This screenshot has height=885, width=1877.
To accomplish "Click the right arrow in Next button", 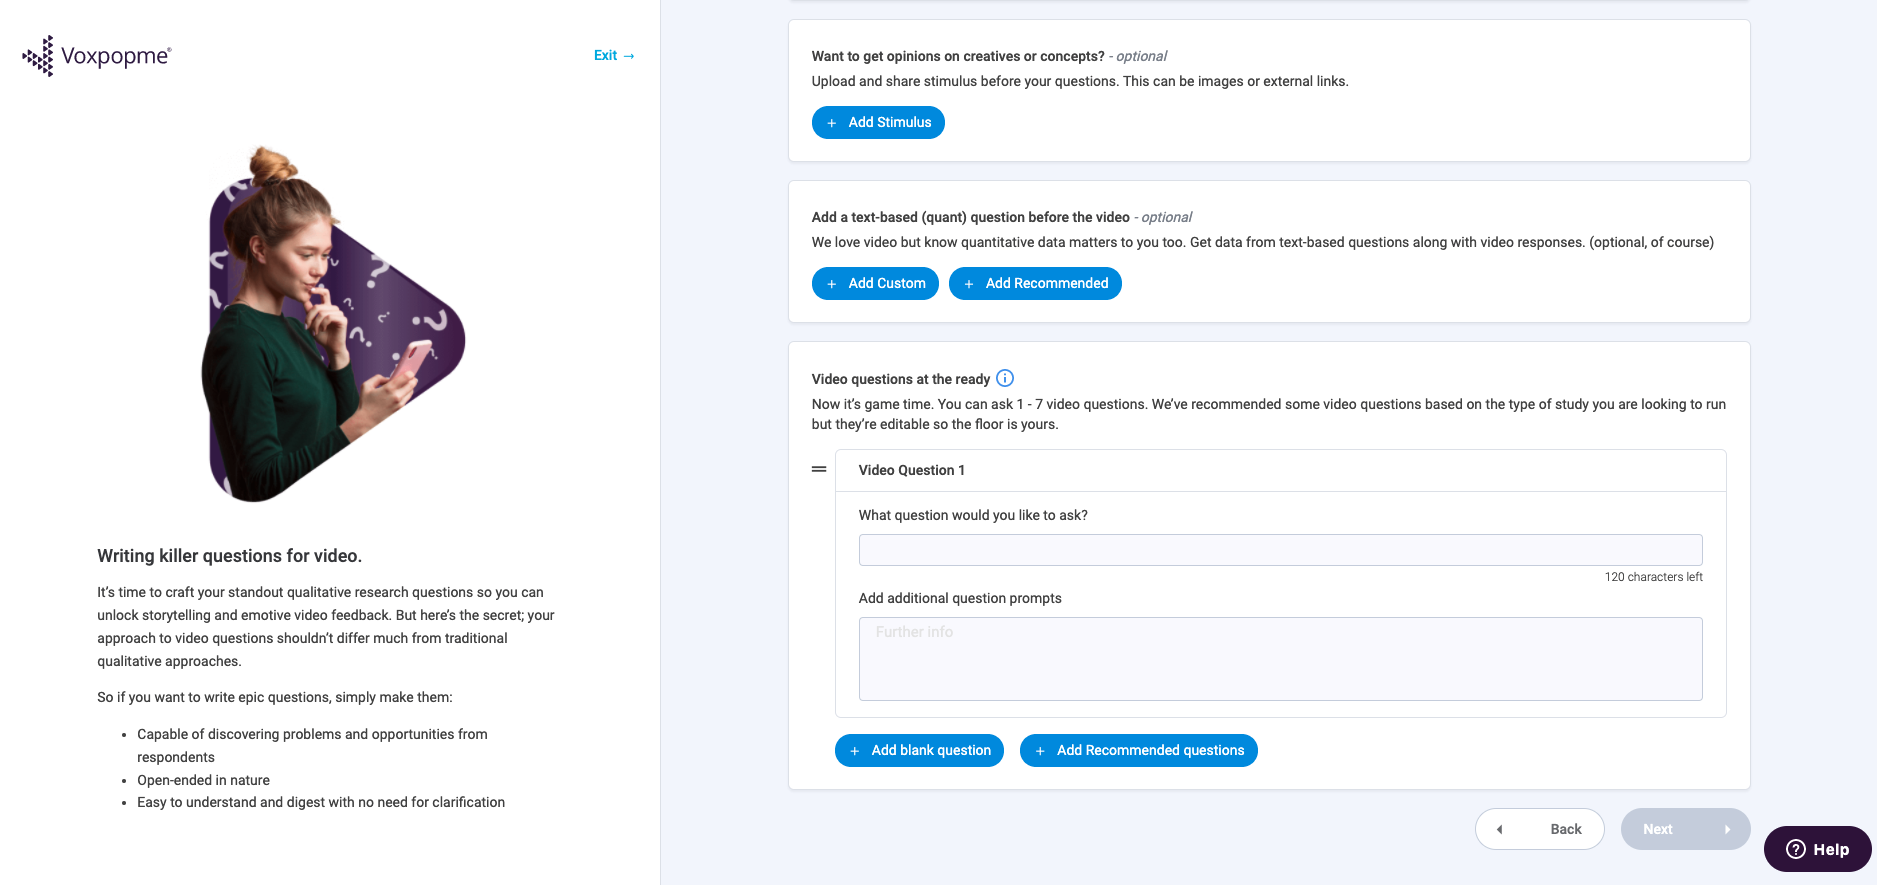I will 1727,829.
